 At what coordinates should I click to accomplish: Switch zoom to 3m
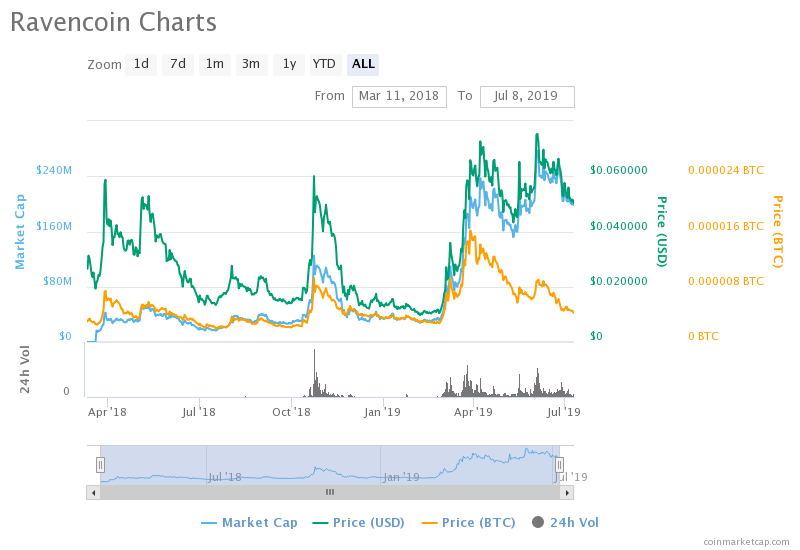(251, 64)
